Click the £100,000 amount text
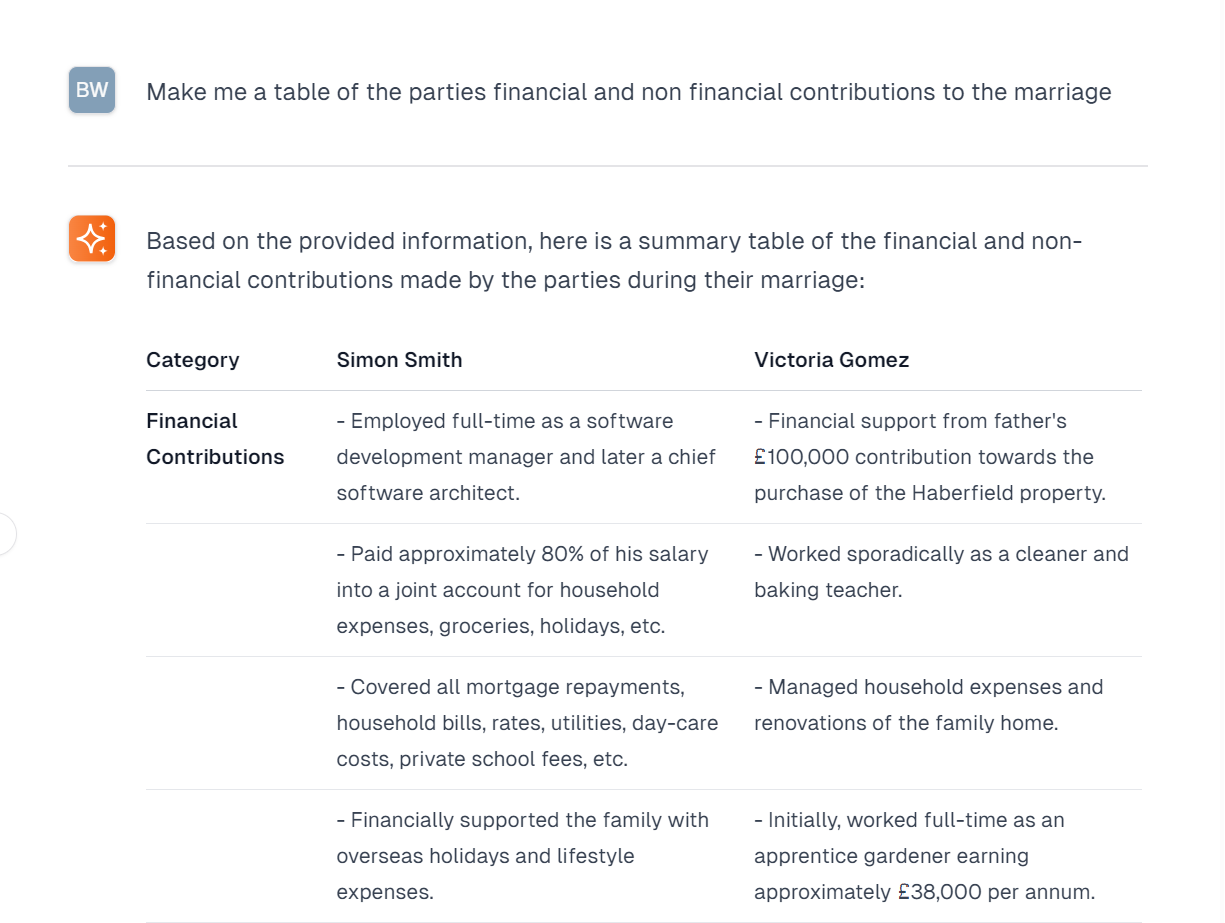 [x=801, y=457]
